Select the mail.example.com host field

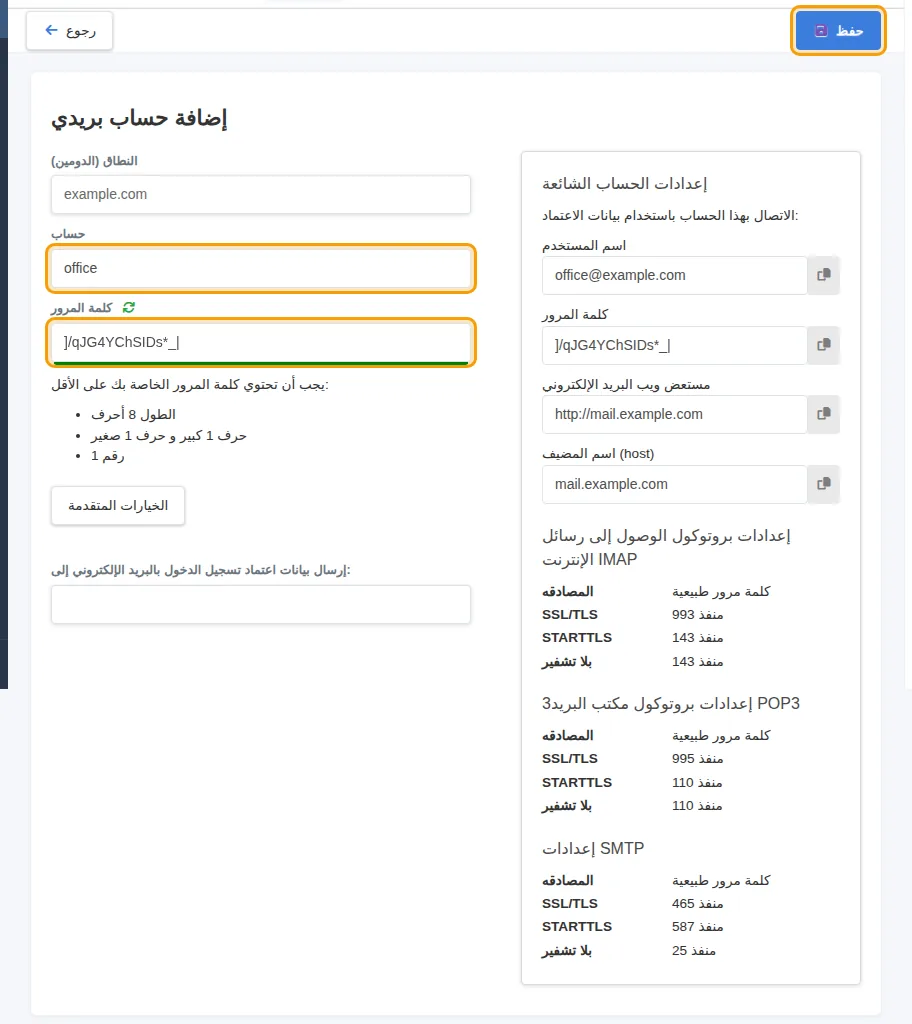point(675,484)
